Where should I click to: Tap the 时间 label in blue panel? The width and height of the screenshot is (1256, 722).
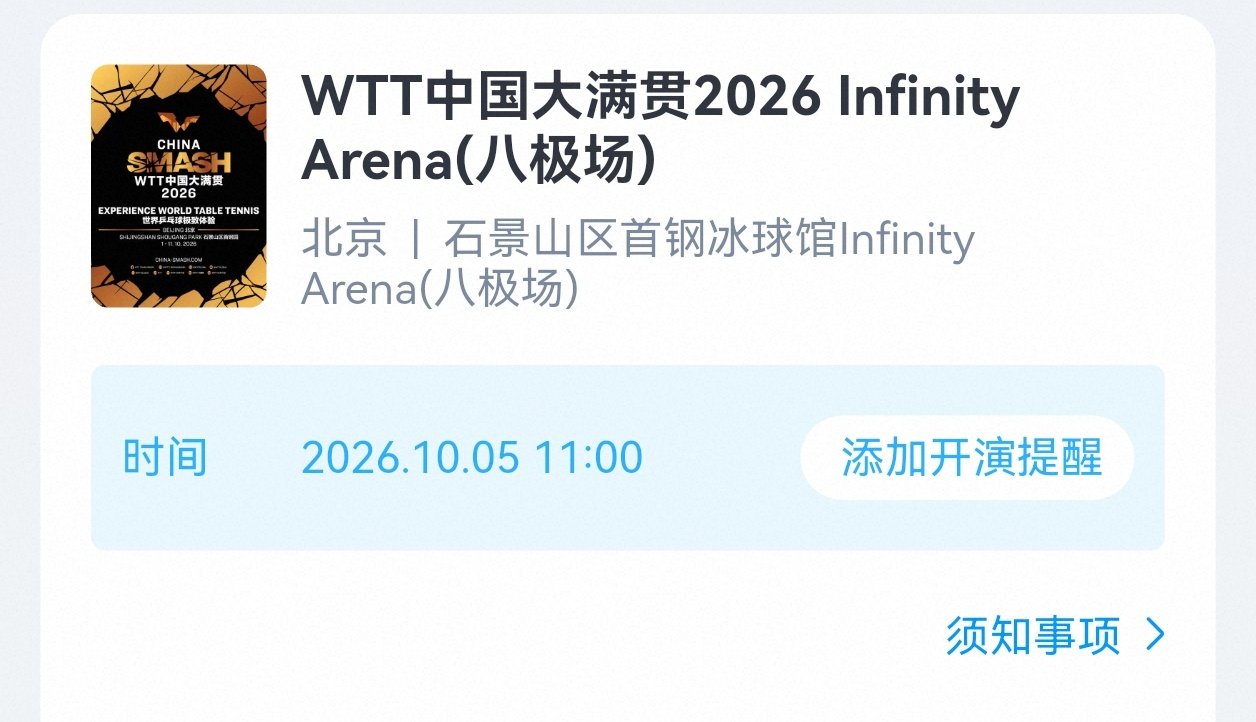point(165,458)
